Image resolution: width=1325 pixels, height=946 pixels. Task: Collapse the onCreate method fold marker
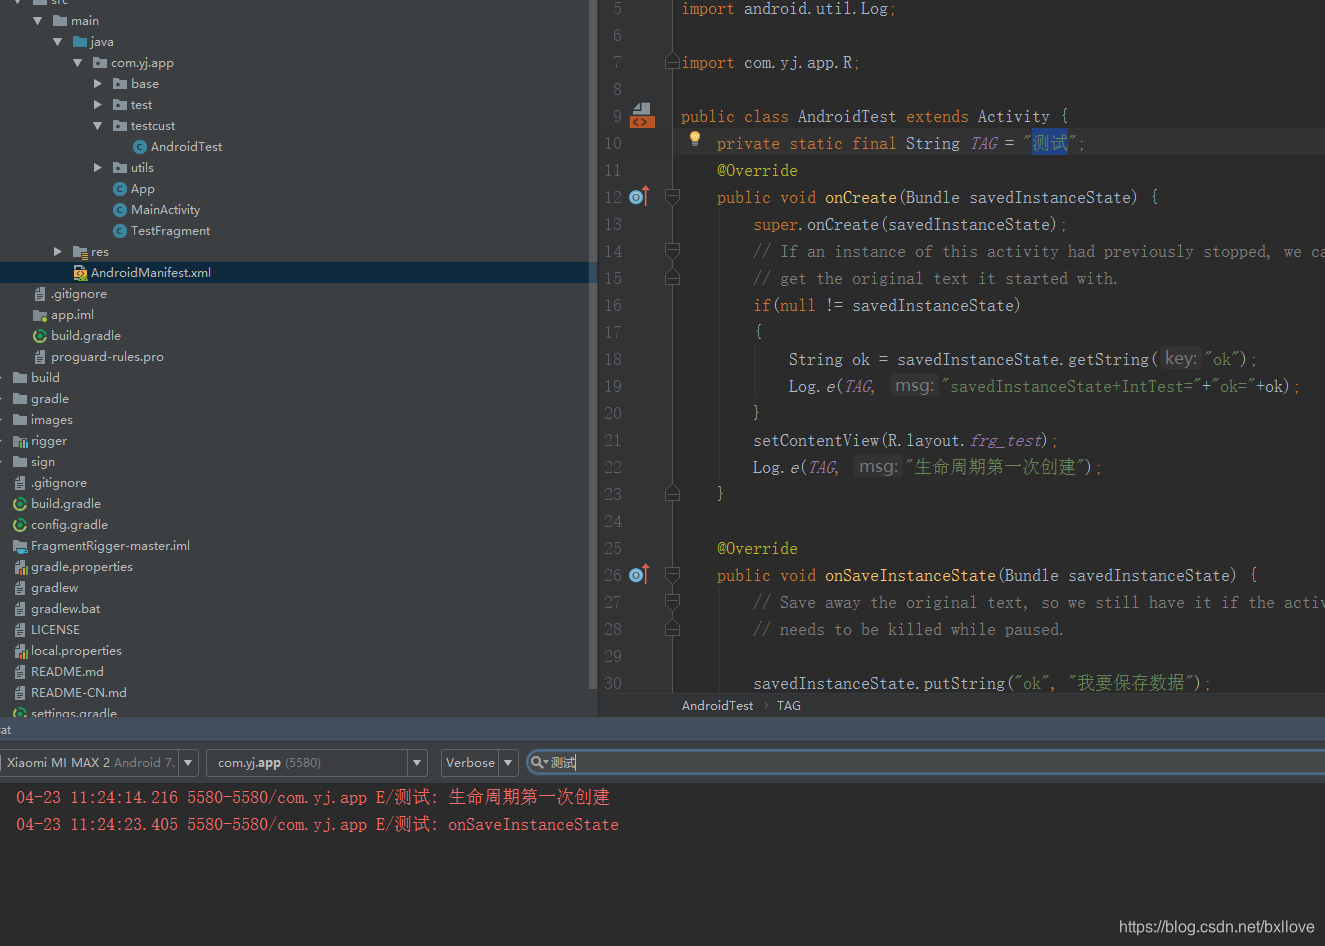point(672,197)
